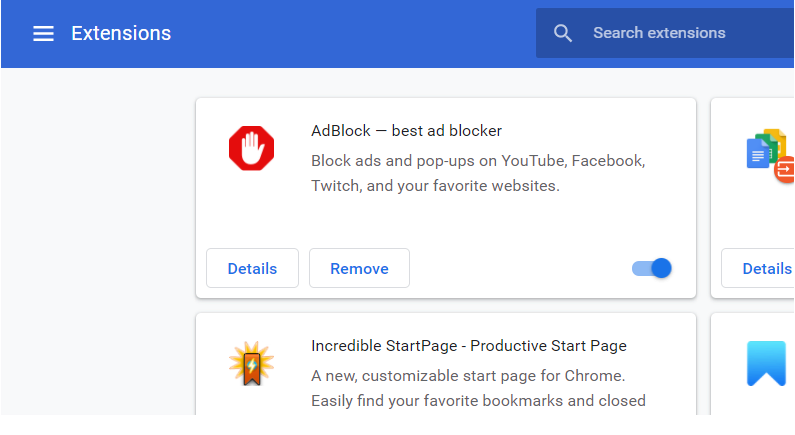Image resolution: width=795 pixels, height=435 pixels.
Task: Remove the AdBlock extension
Action: click(359, 268)
